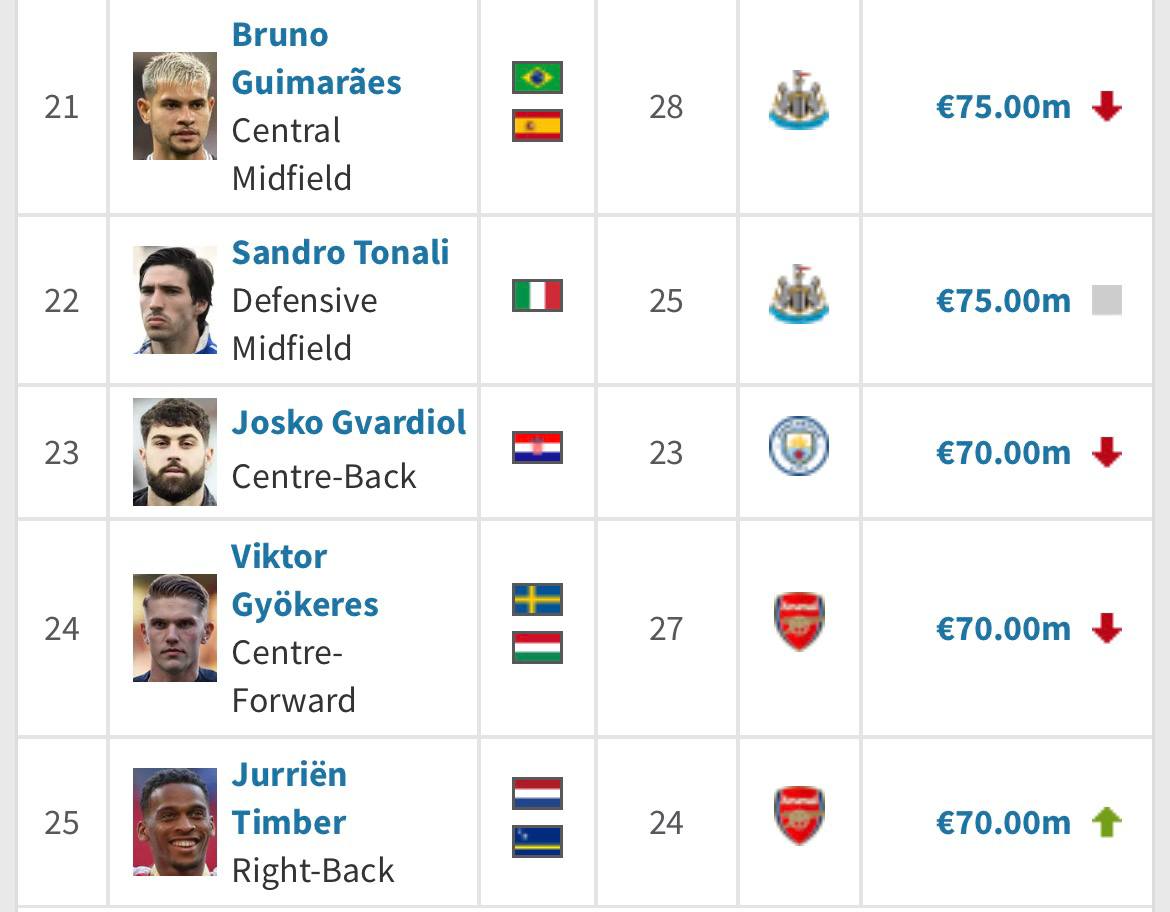Screen dimensions: 1170x912
Task: Click the Italy flag icon
Action: [537, 296]
